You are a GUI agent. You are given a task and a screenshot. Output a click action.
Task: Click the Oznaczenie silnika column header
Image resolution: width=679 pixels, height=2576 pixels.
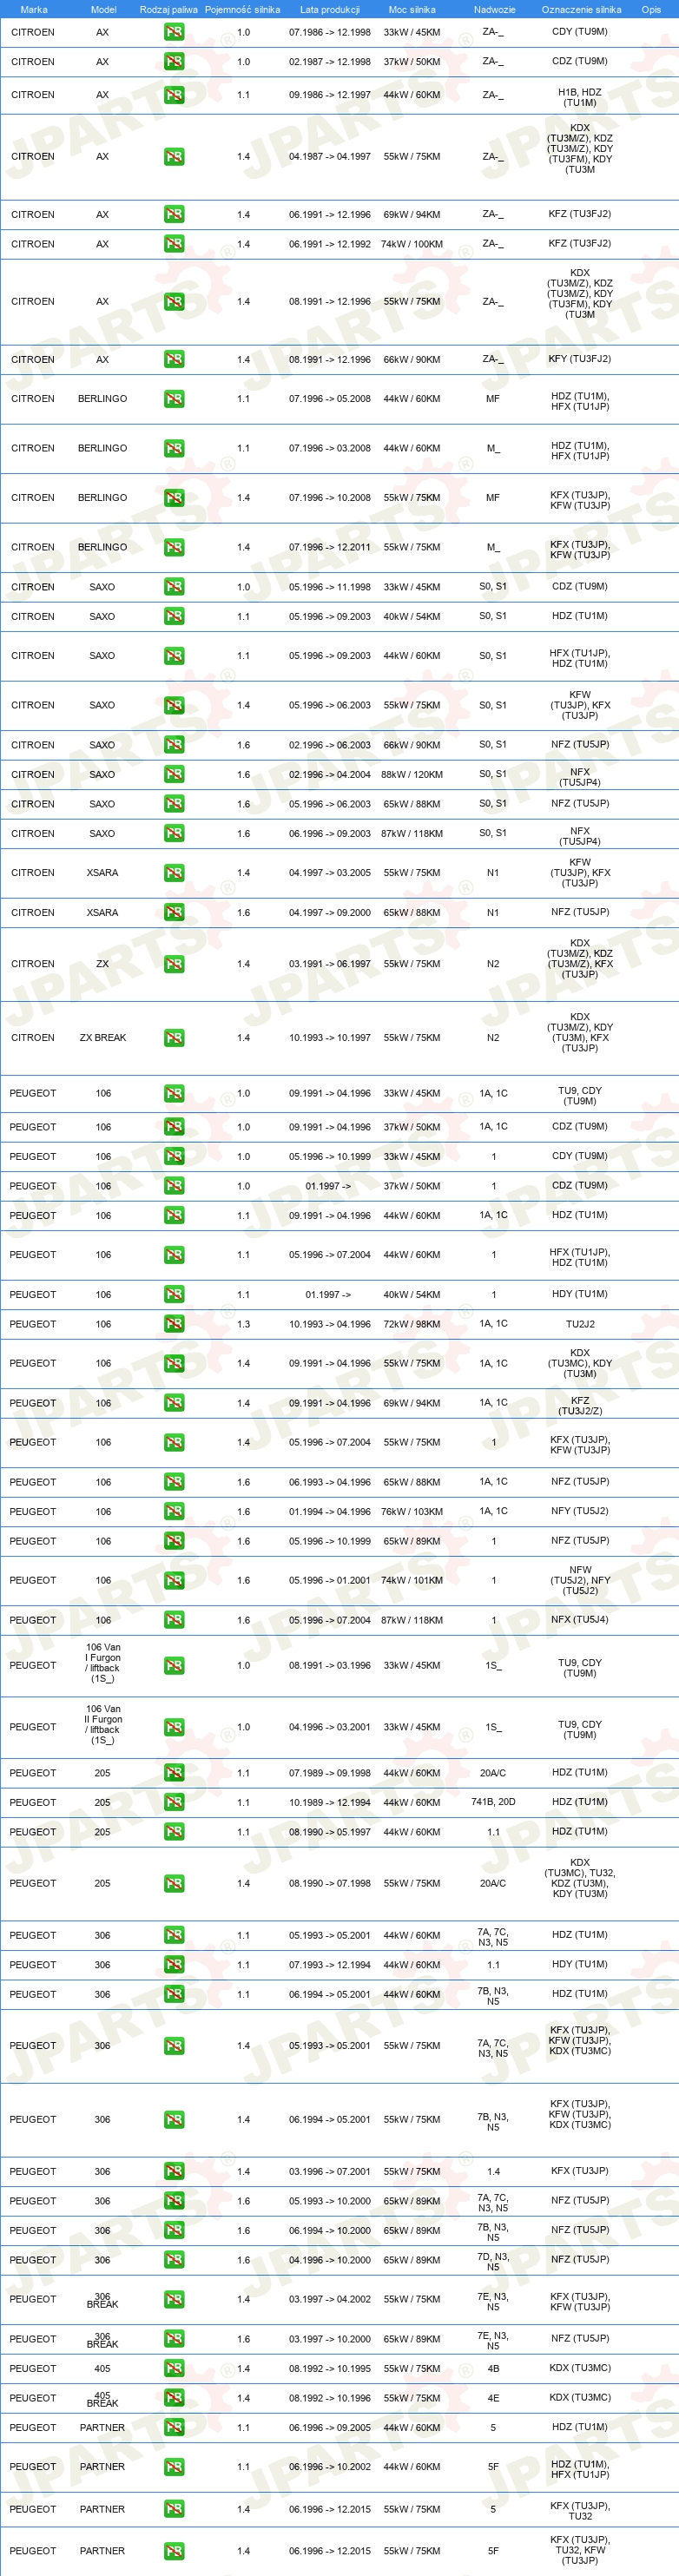pos(581,10)
